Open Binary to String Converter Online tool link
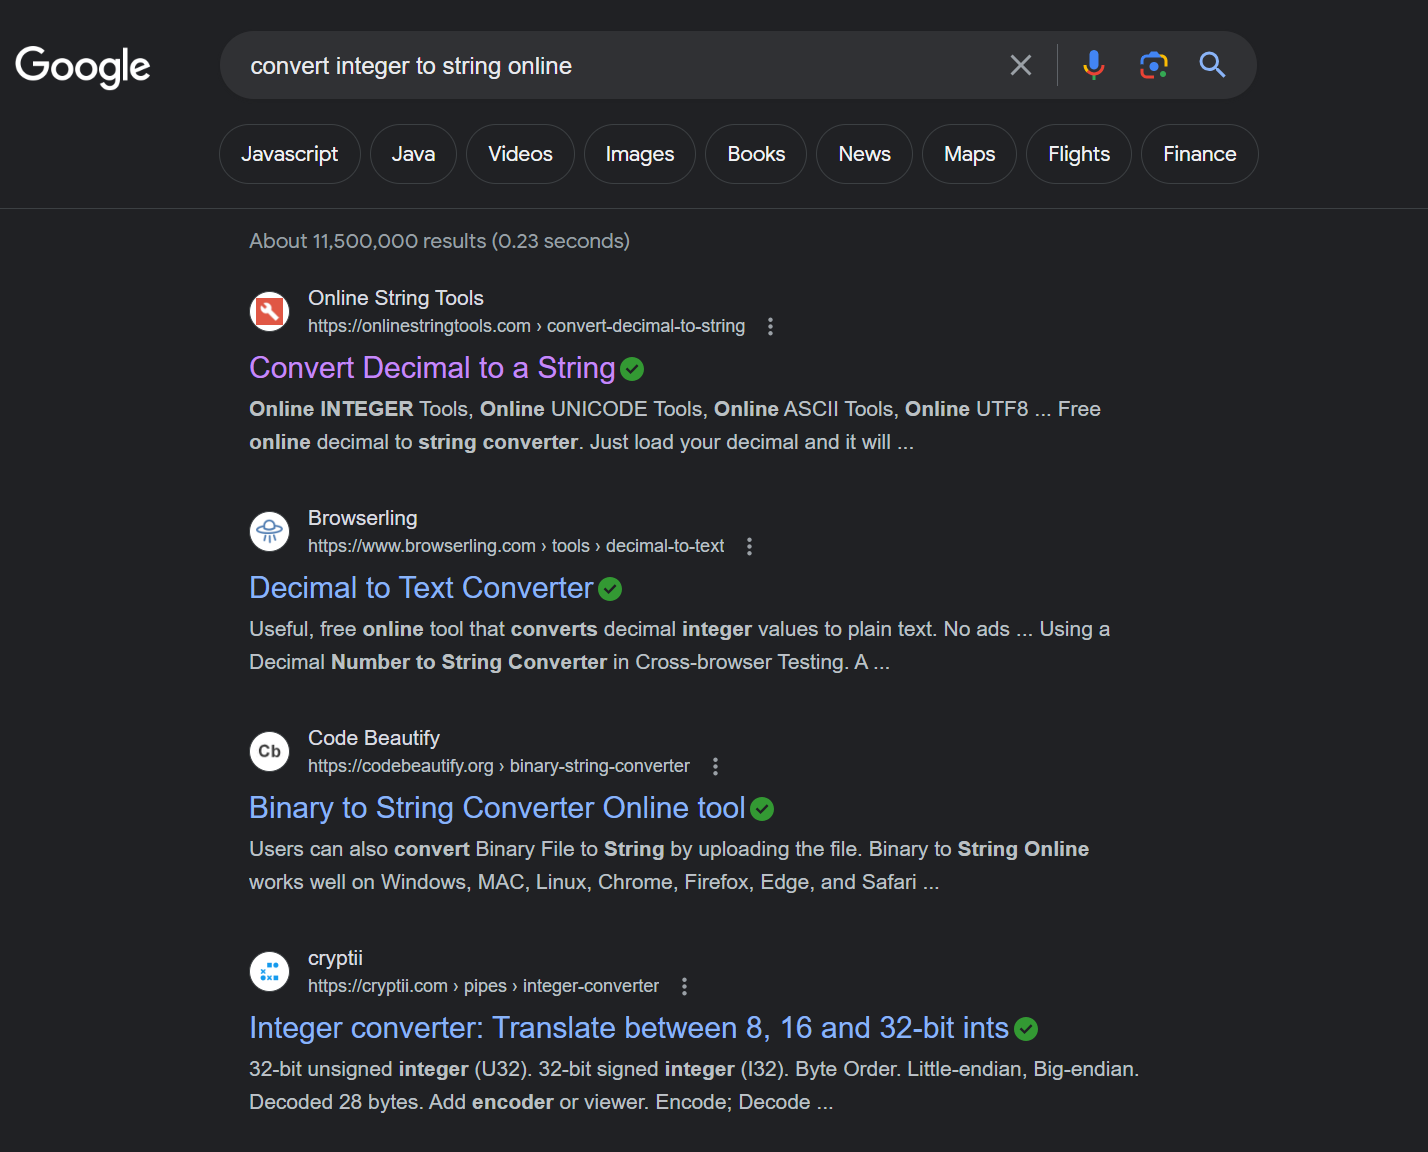Screen dimensions: 1428x1152 point(497,808)
